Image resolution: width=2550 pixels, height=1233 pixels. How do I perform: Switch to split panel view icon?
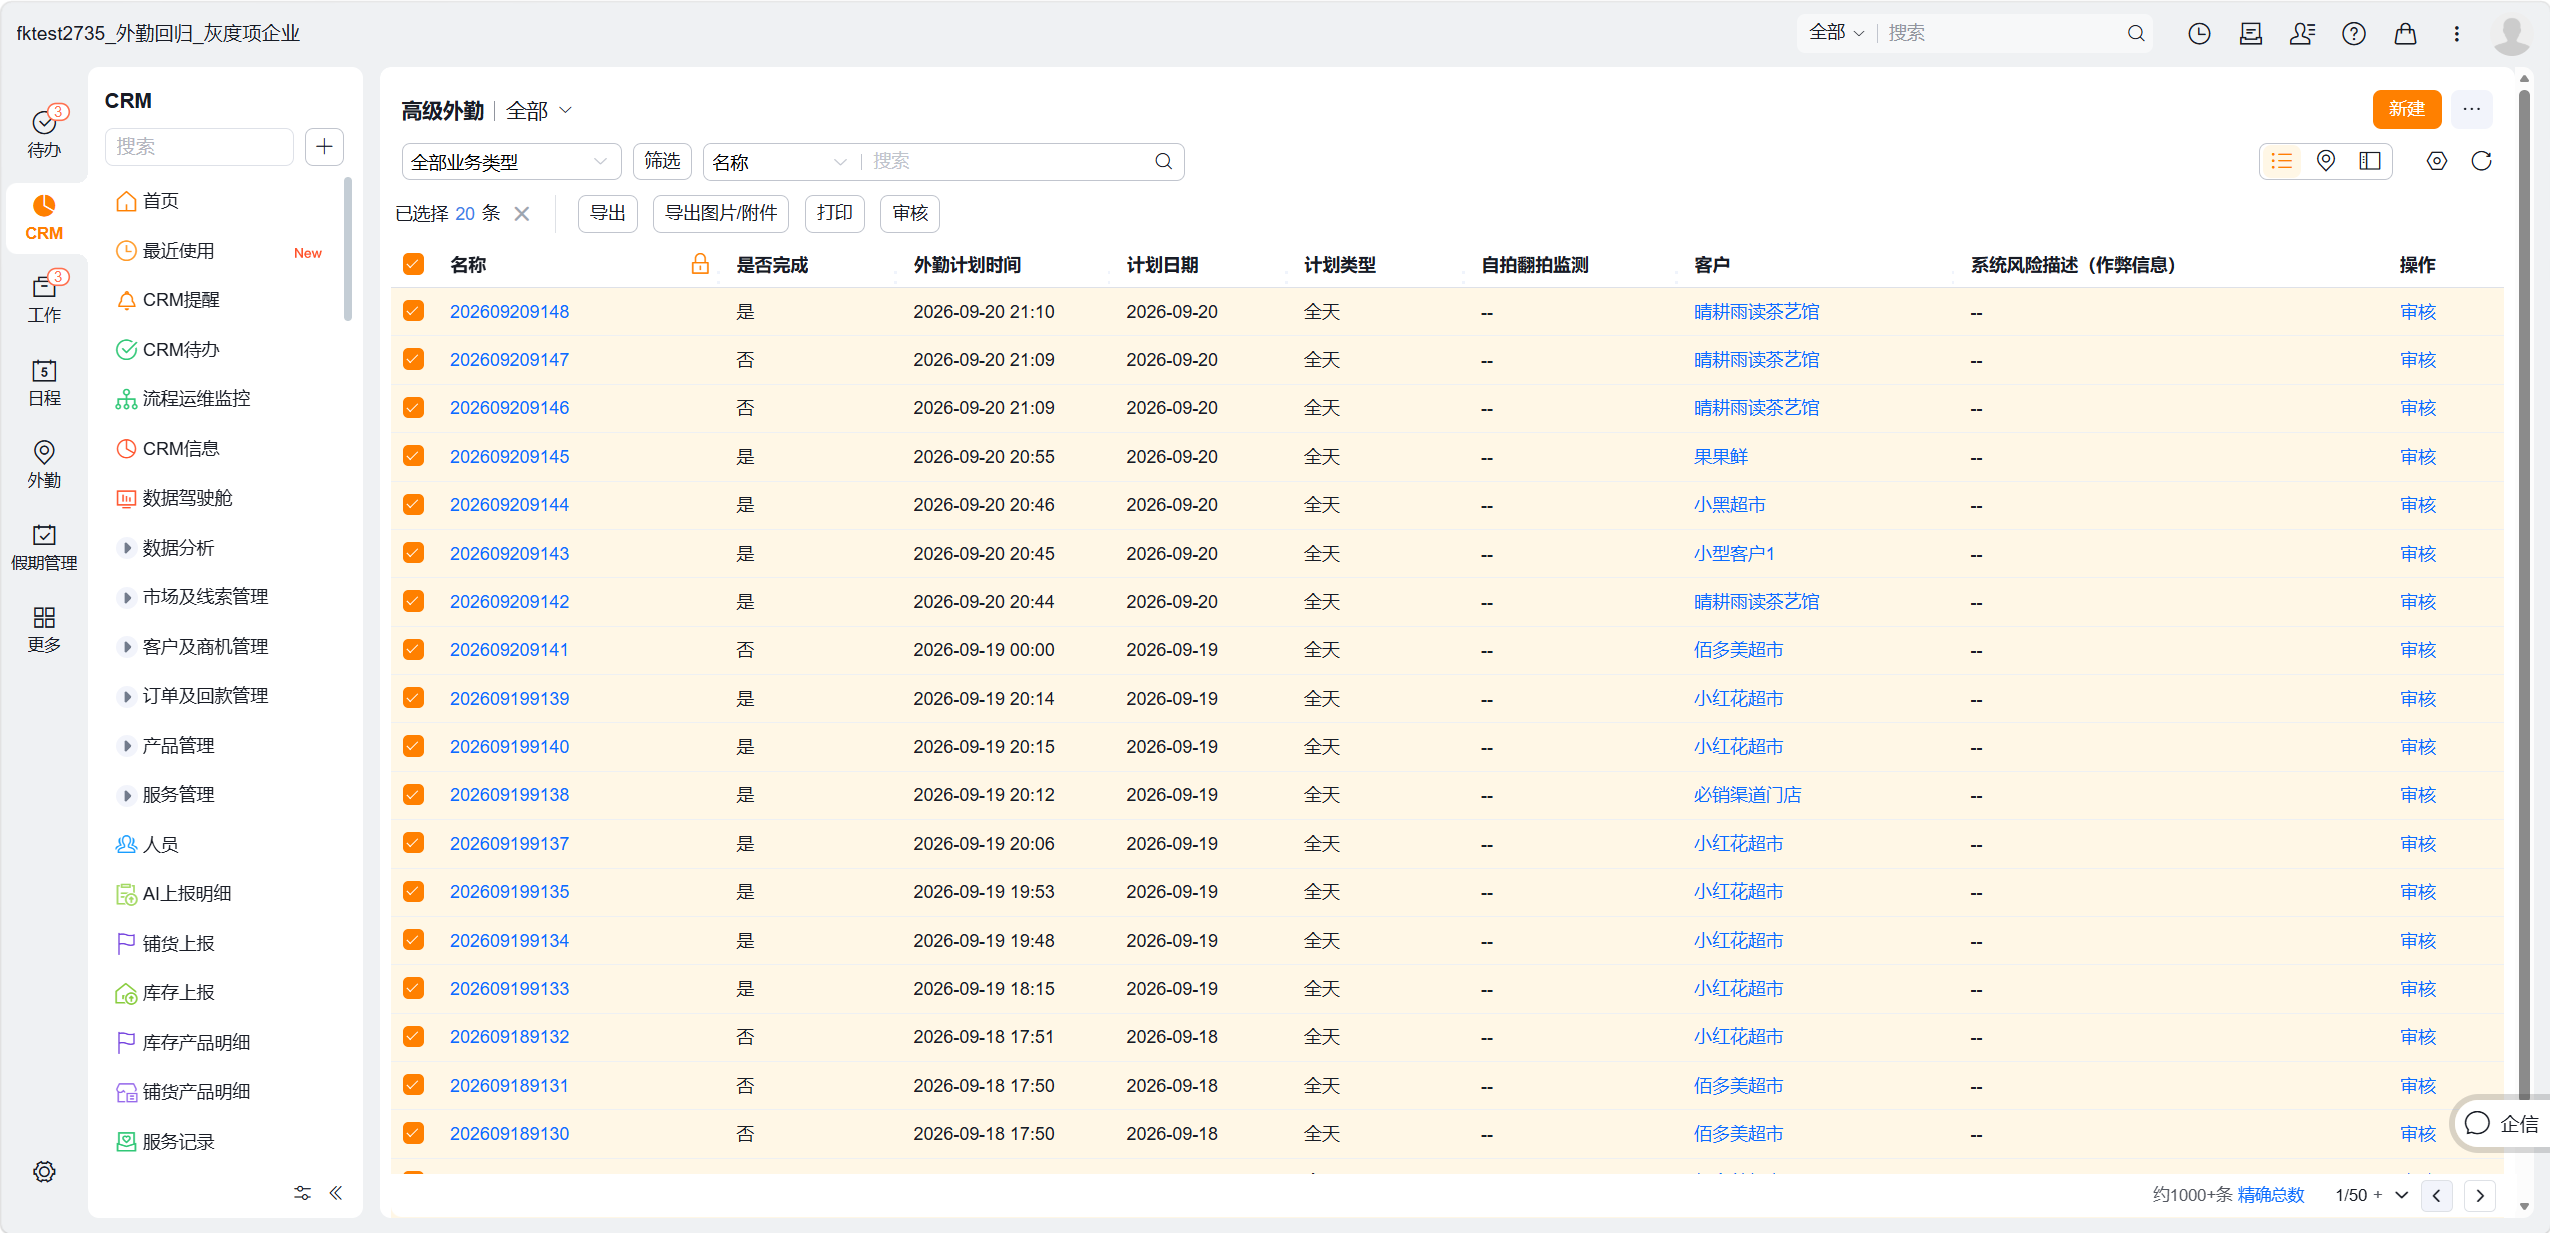coord(2370,161)
